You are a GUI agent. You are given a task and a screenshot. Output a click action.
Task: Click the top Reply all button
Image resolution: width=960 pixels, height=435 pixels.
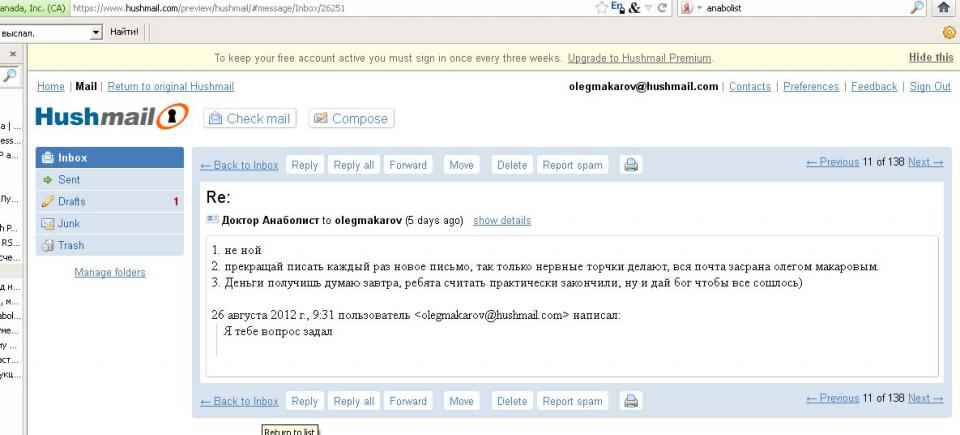(x=354, y=165)
